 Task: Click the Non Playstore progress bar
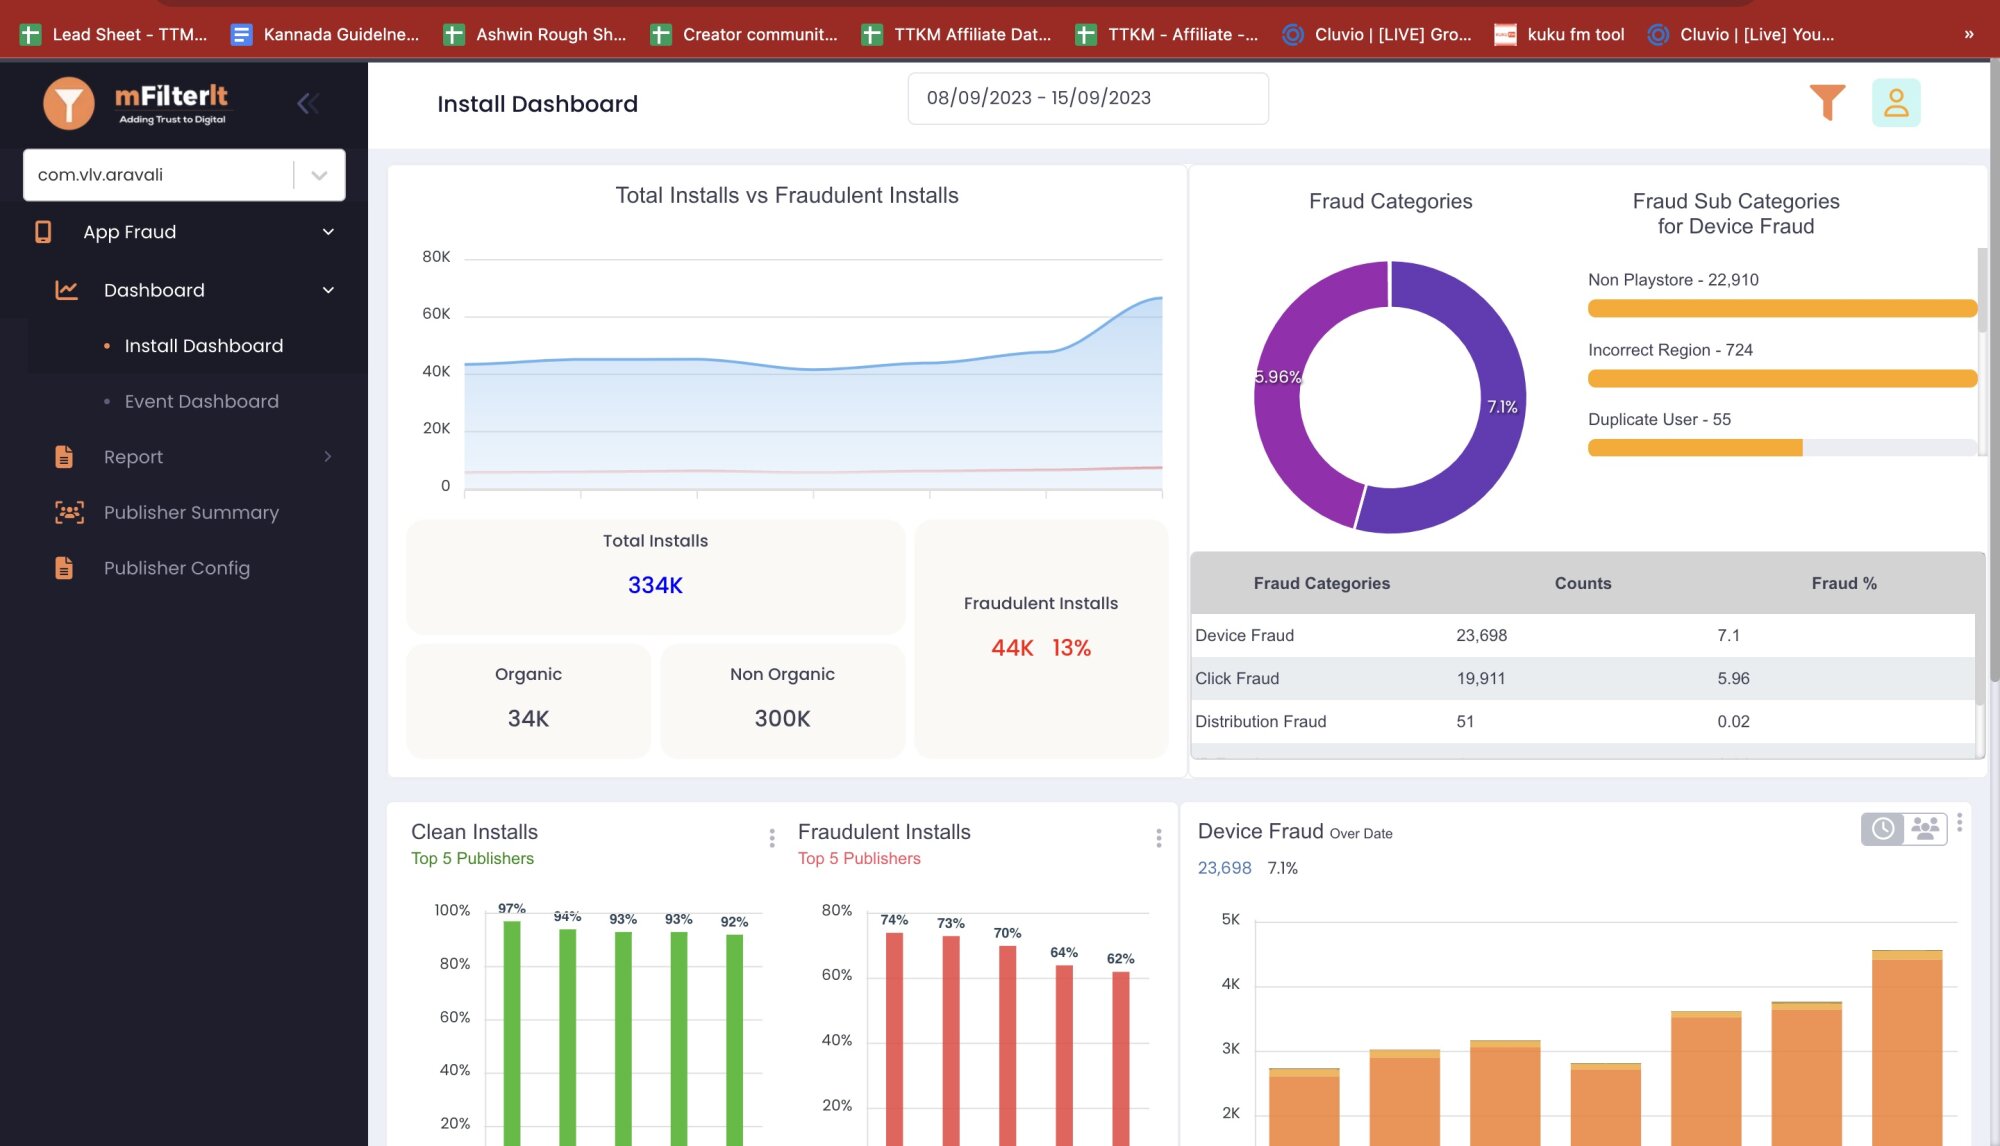(1782, 309)
